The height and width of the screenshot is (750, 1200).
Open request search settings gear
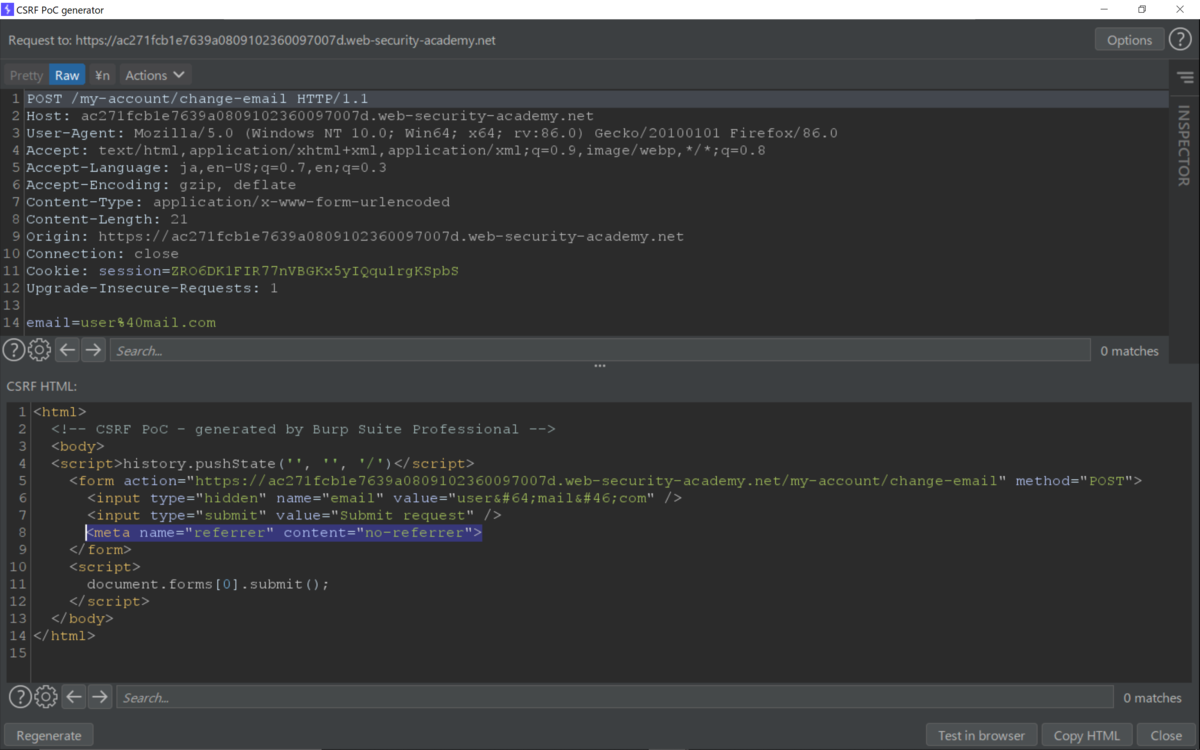(x=39, y=350)
